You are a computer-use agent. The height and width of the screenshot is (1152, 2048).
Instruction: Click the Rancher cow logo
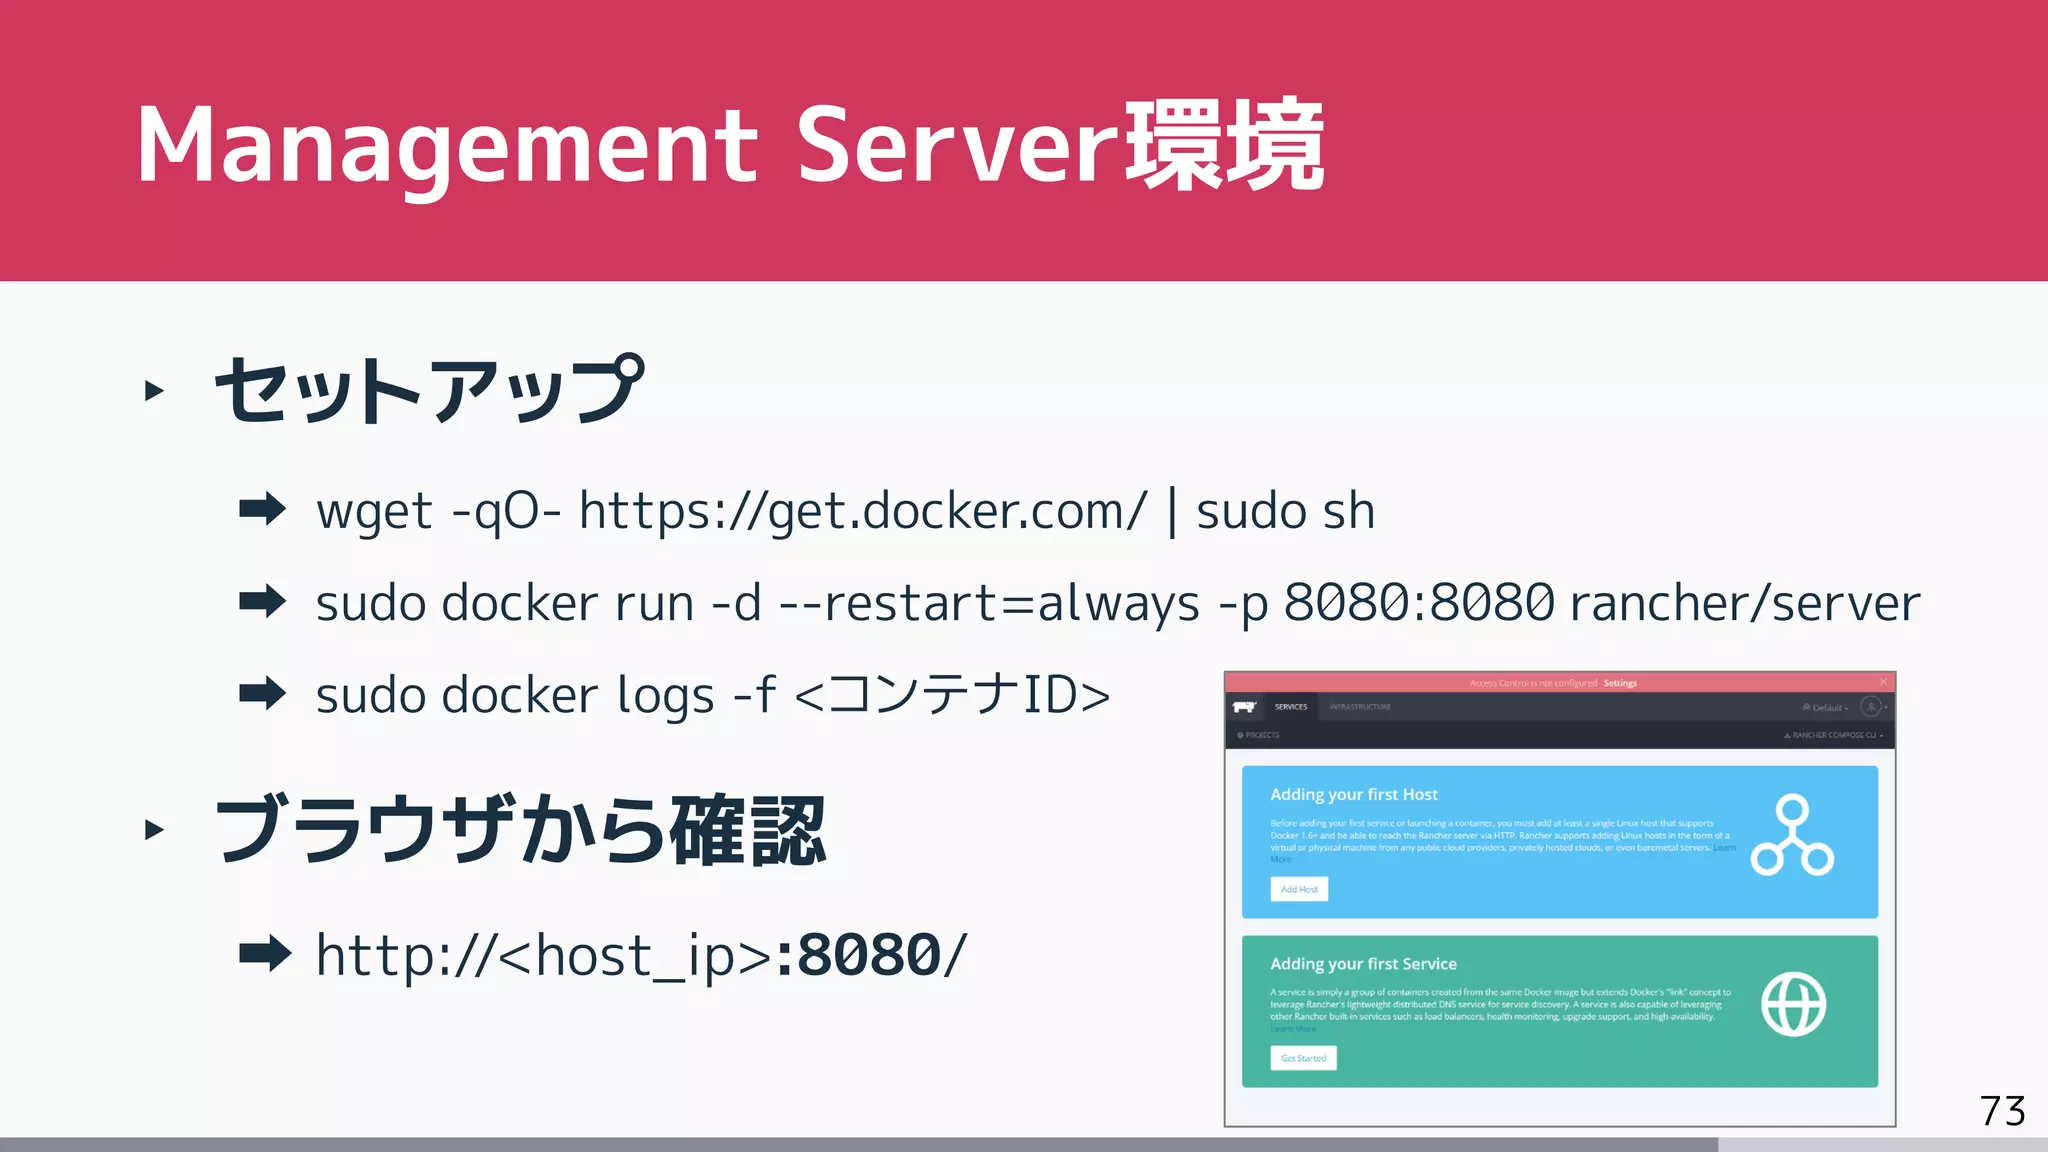click(1244, 707)
